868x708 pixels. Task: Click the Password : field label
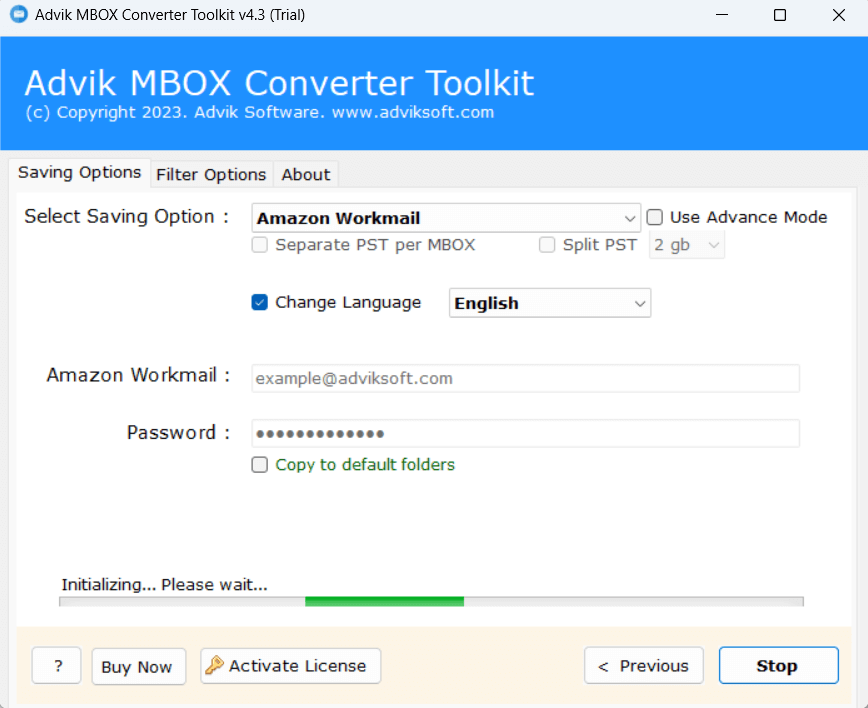coord(178,432)
